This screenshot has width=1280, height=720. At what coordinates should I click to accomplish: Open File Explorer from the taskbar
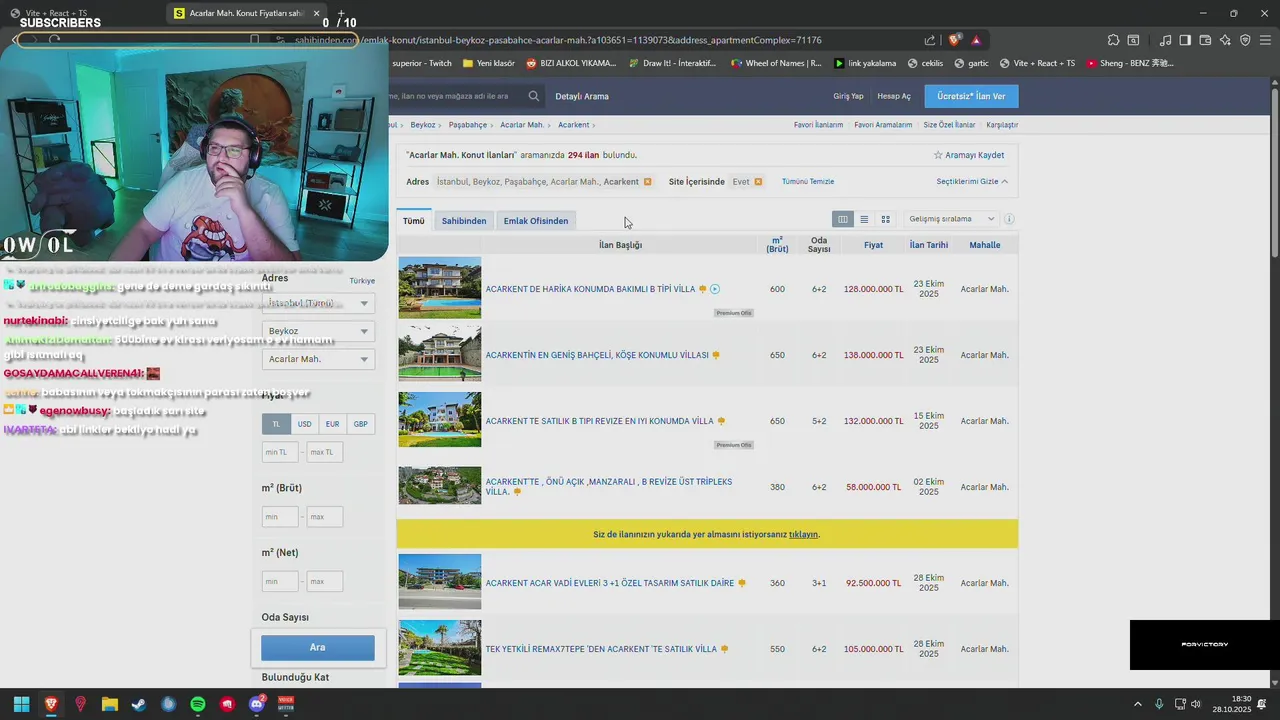click(110, 704)
